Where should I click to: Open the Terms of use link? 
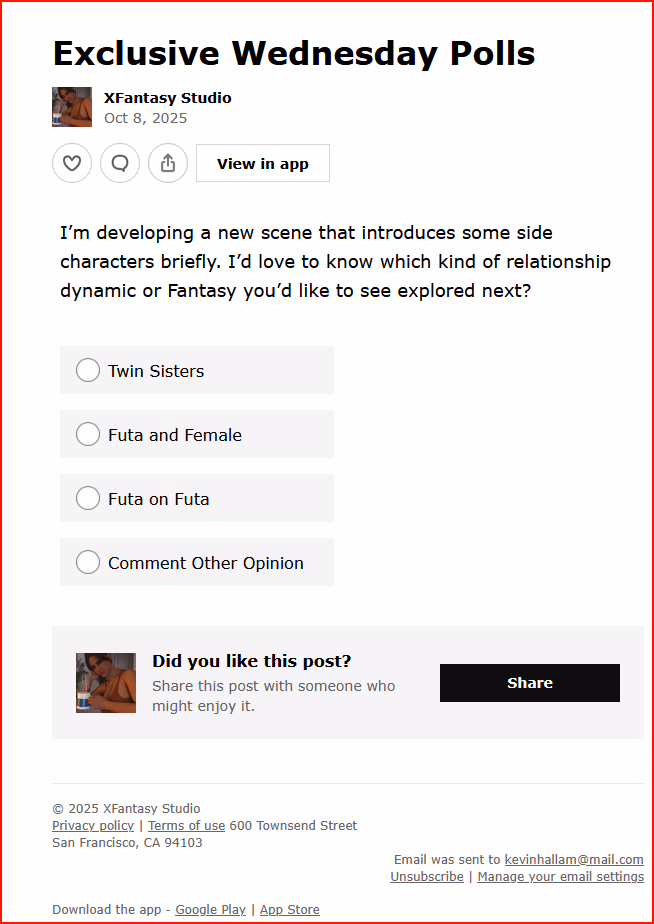coord(186,826)
